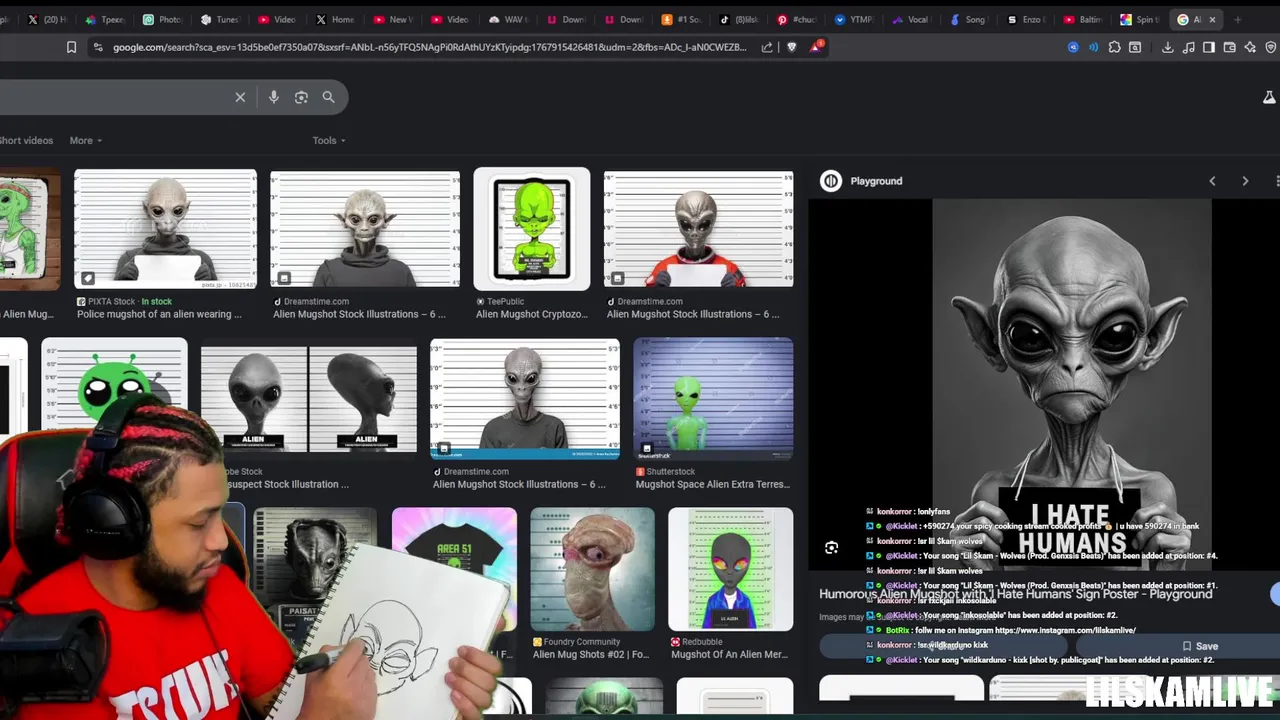Viewport: 1280px width, 720px height.
Task: Select PIXTA alien holding blank sign thumbnail
Action: [x=165, y=229]
